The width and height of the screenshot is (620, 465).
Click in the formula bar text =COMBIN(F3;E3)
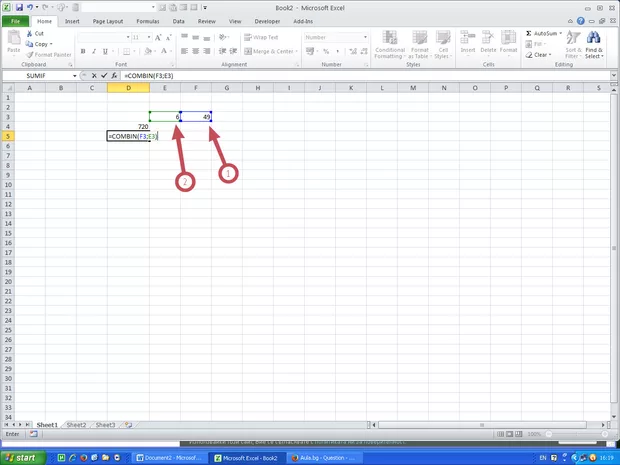point(149,76)
